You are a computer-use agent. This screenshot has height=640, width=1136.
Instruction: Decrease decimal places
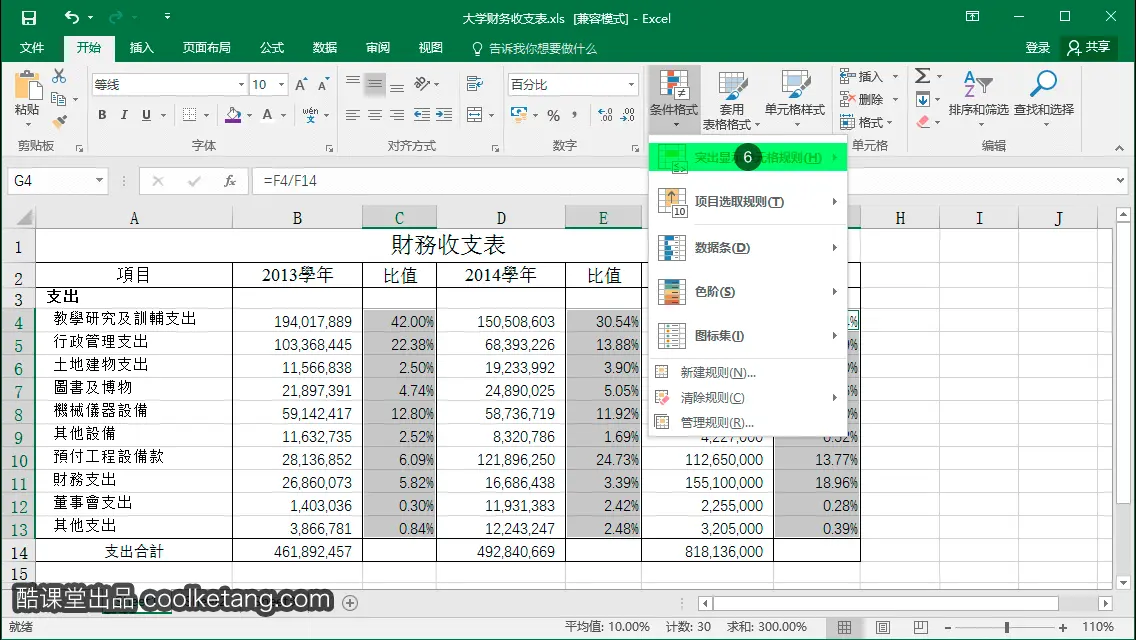[628, 115]
